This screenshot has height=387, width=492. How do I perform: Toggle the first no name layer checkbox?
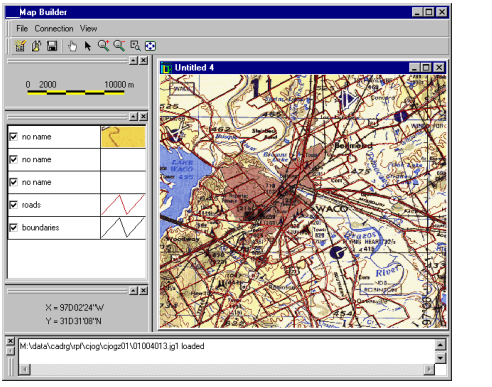(13, 137)
